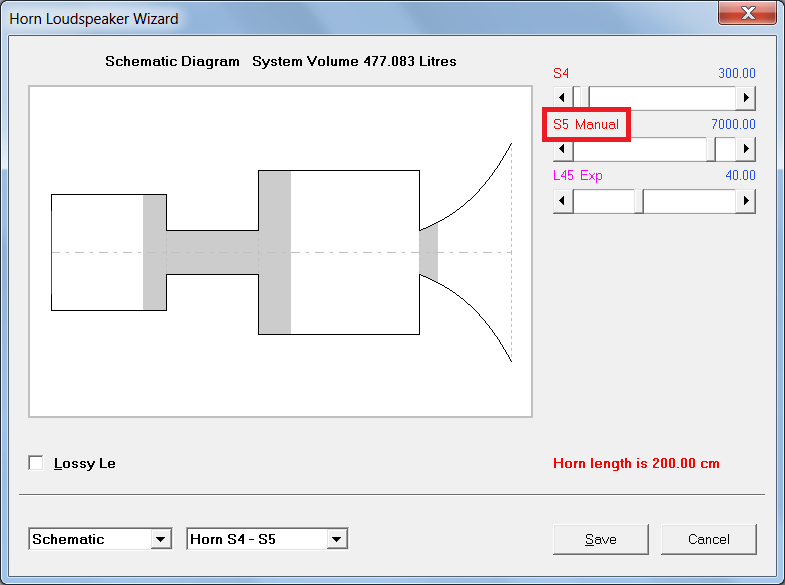Click the S4 slider track right of thumb
Screen dimensions: 785x585
pyautogui.click(x=662, y=98)
